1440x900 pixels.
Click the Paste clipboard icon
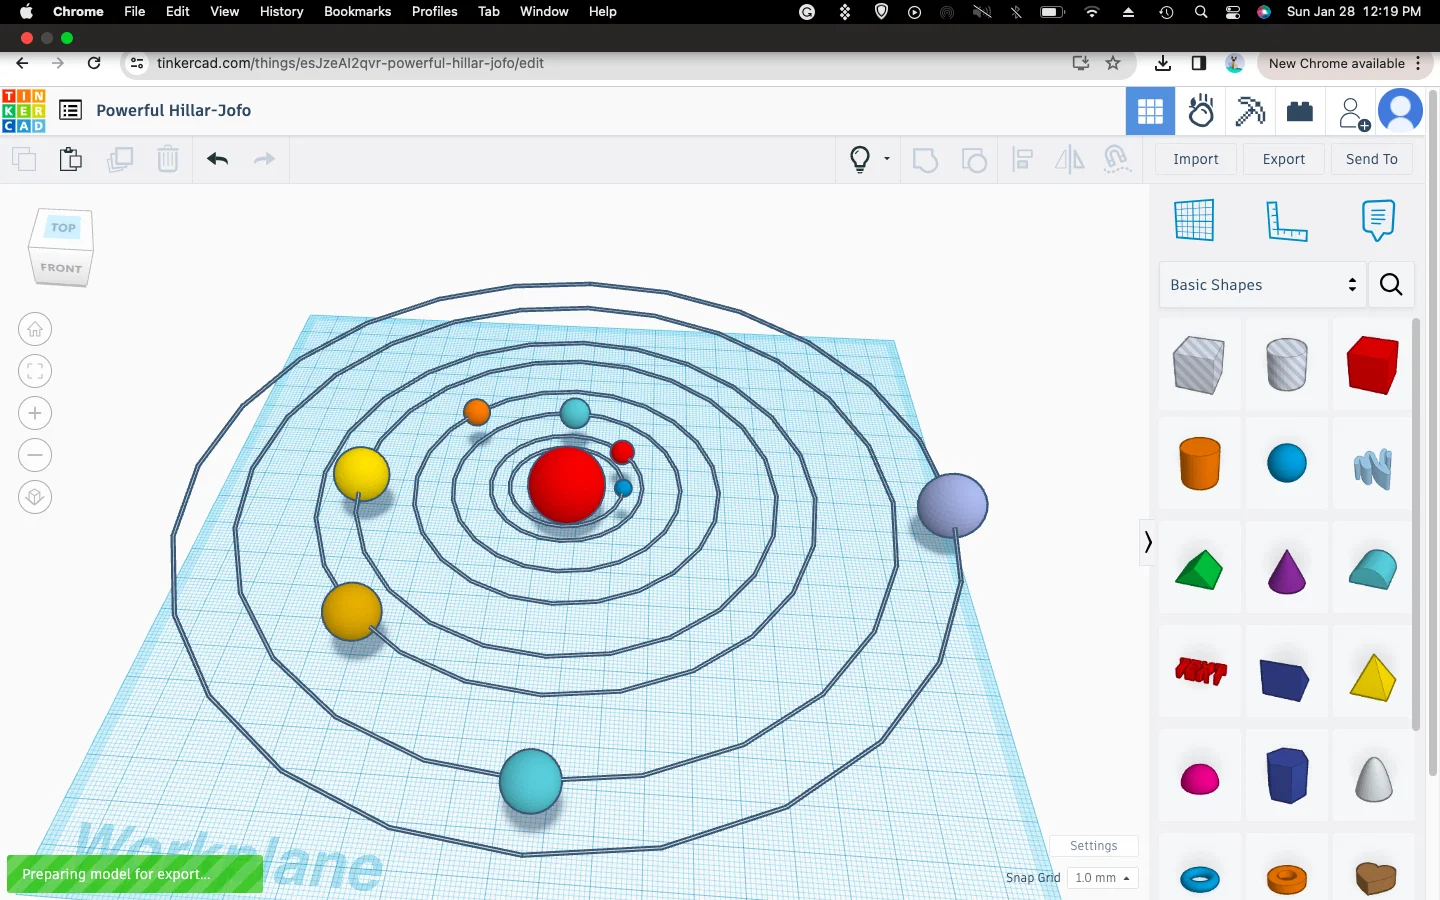71,159
